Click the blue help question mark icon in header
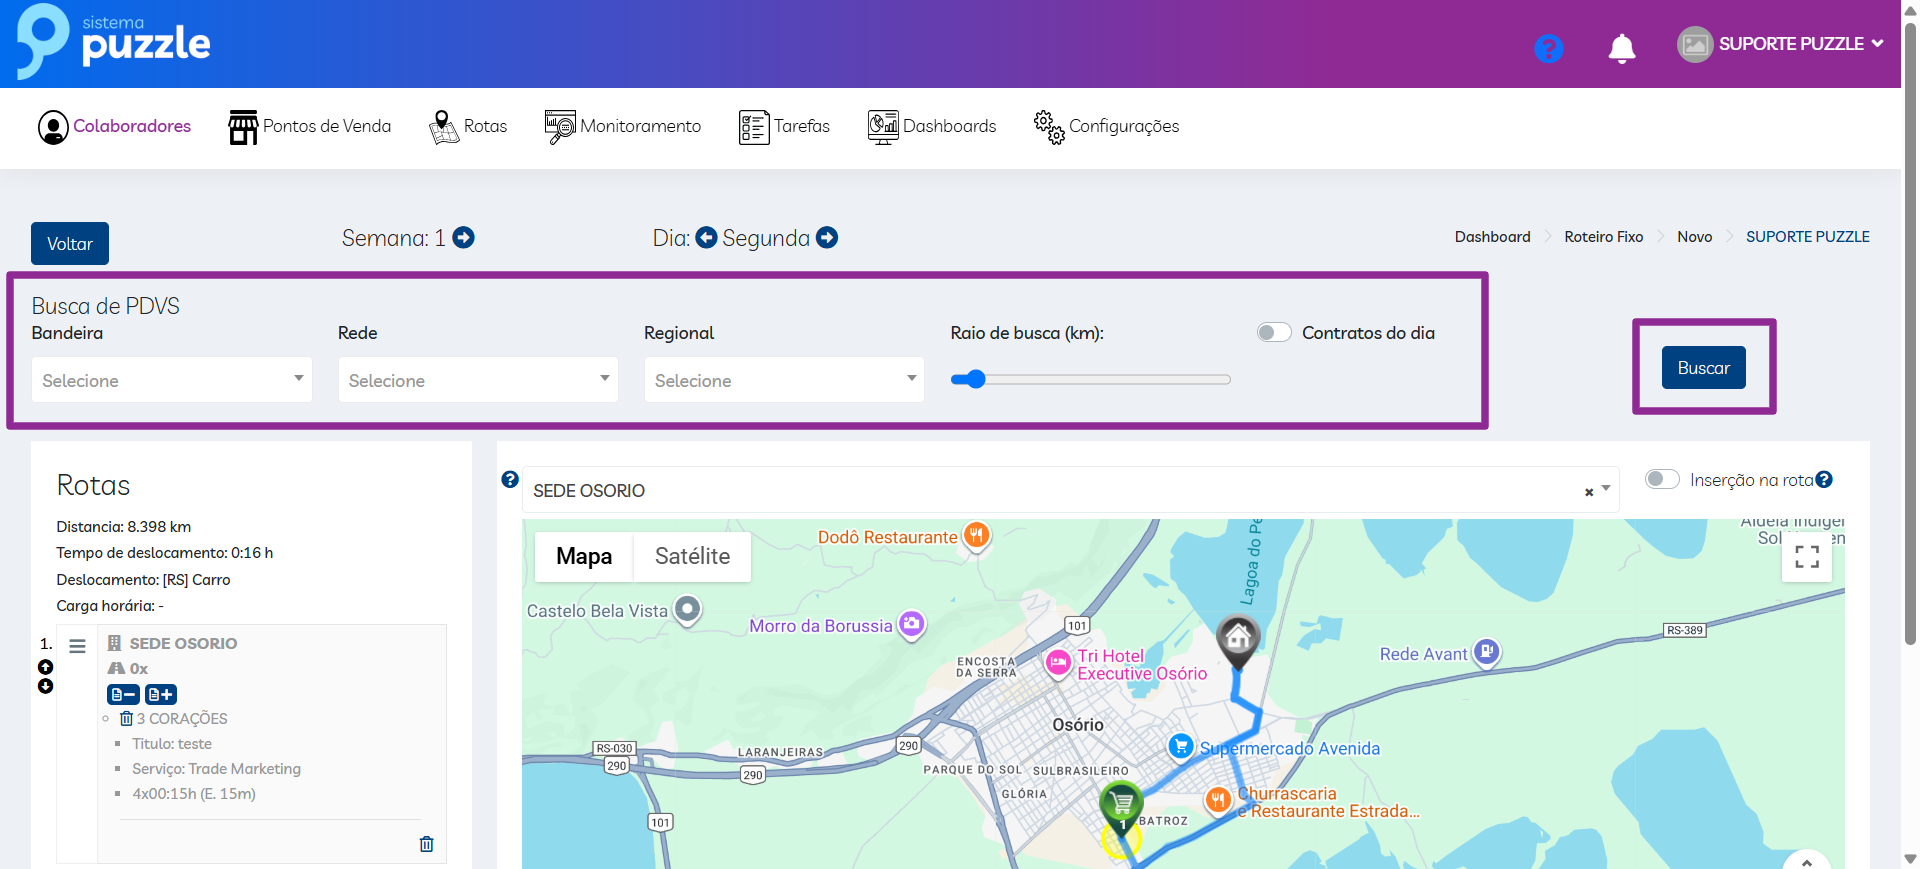This screenshot has width=1920, height=869. click(1548, 48)
